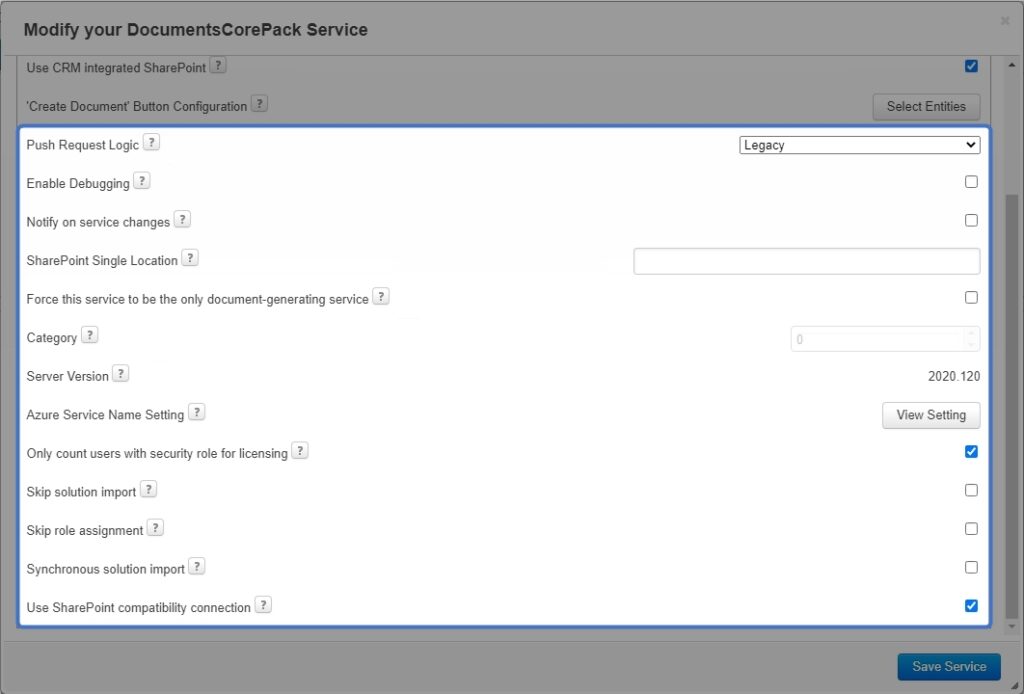Open help for Push Request Logic
Image resolution: width=1024 pixels, height=694 pixels.
pyautogui.click(x=151, y=142)
